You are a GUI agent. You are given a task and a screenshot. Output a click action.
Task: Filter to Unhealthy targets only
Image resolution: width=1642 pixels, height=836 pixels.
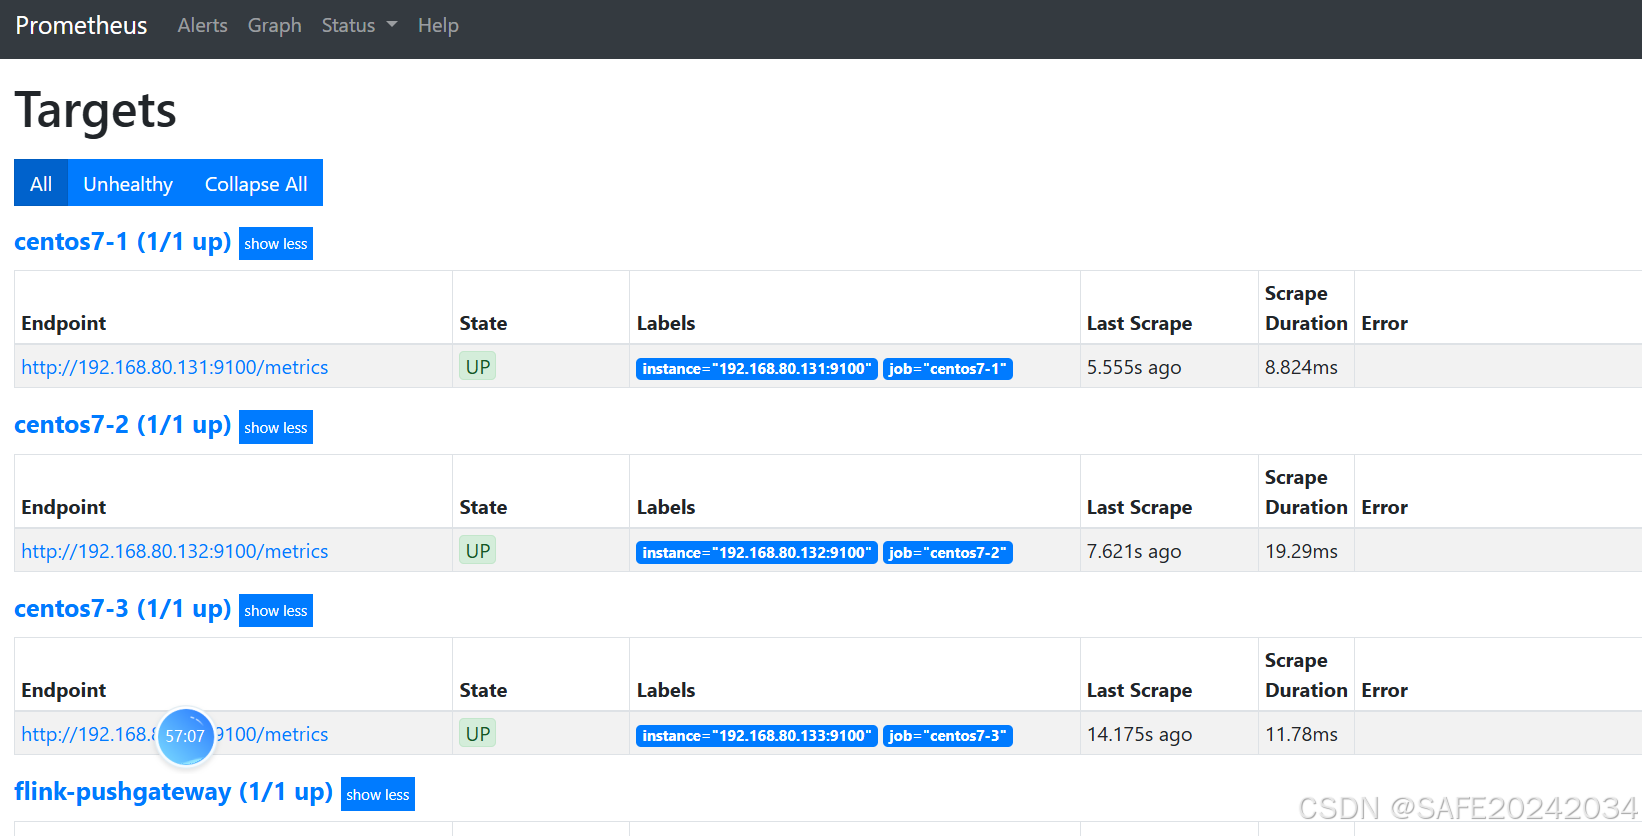click(x=128, y=183)
